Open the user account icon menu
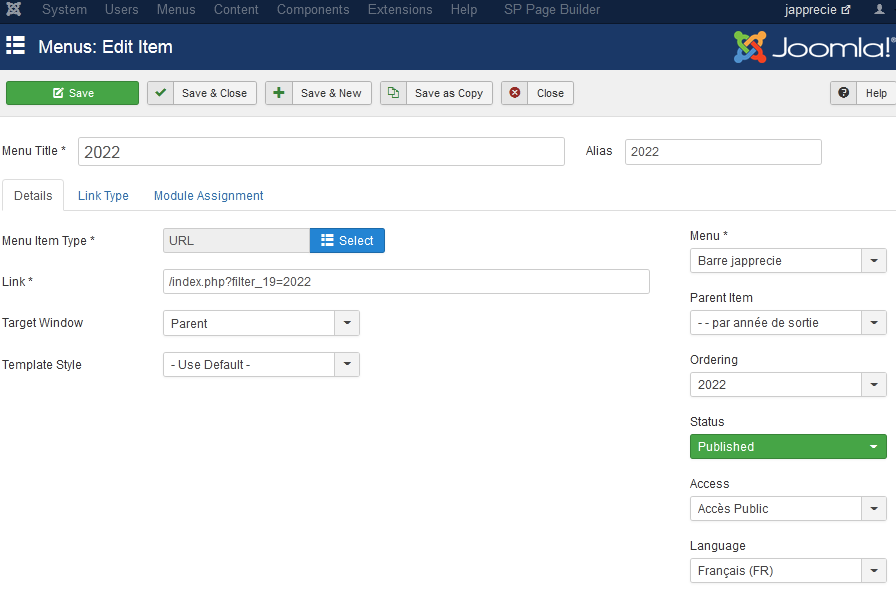The image size is (896, 590). tap(879, 10)
